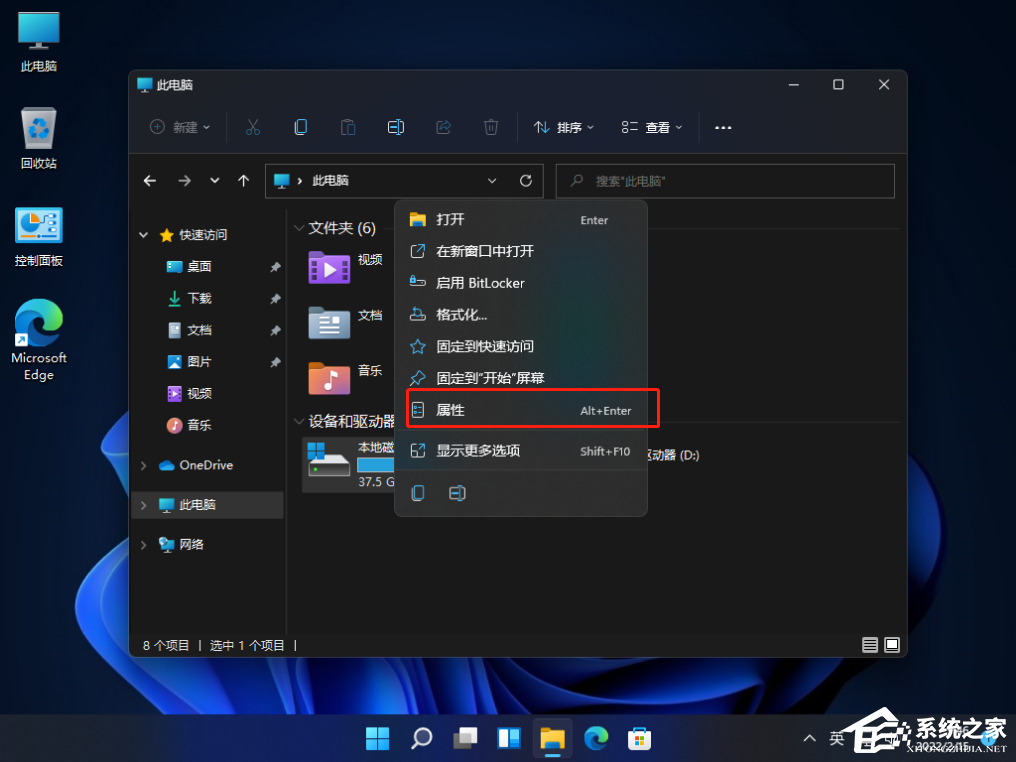The width and height of the screenshot is (1016, 762).
Task: Click the Windows Start button on taskbar
Action: 377,738
